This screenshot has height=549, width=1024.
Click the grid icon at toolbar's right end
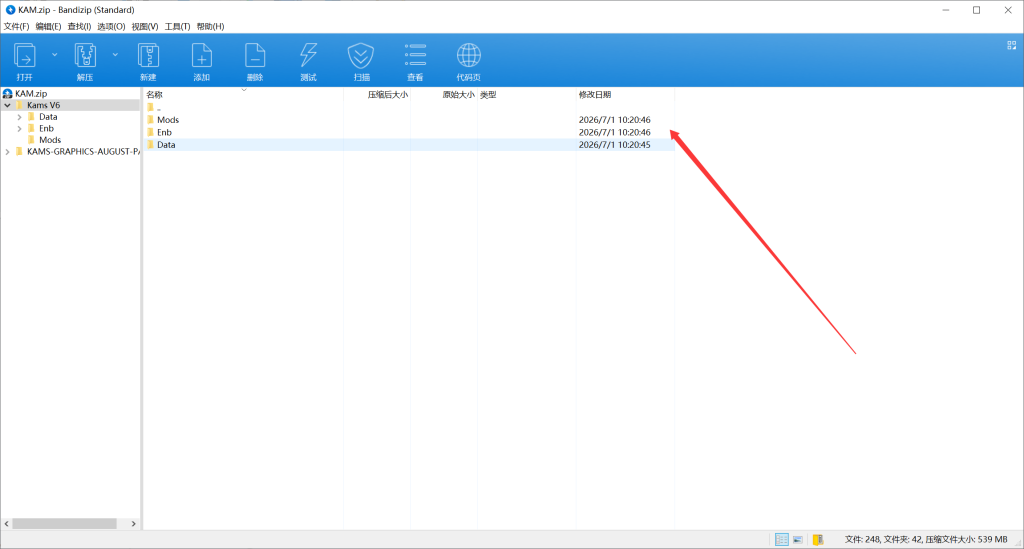(x=1012, y=45)
